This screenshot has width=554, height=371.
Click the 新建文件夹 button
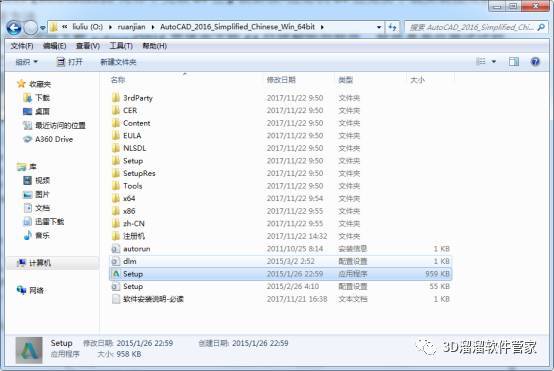(118, 62)
